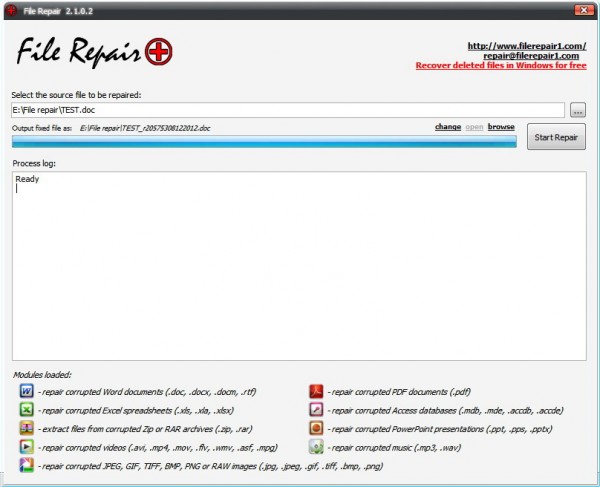Viewport: 600px width, 487px height.
Task: Click the 'Process log:' label
Action: [34, 164]
